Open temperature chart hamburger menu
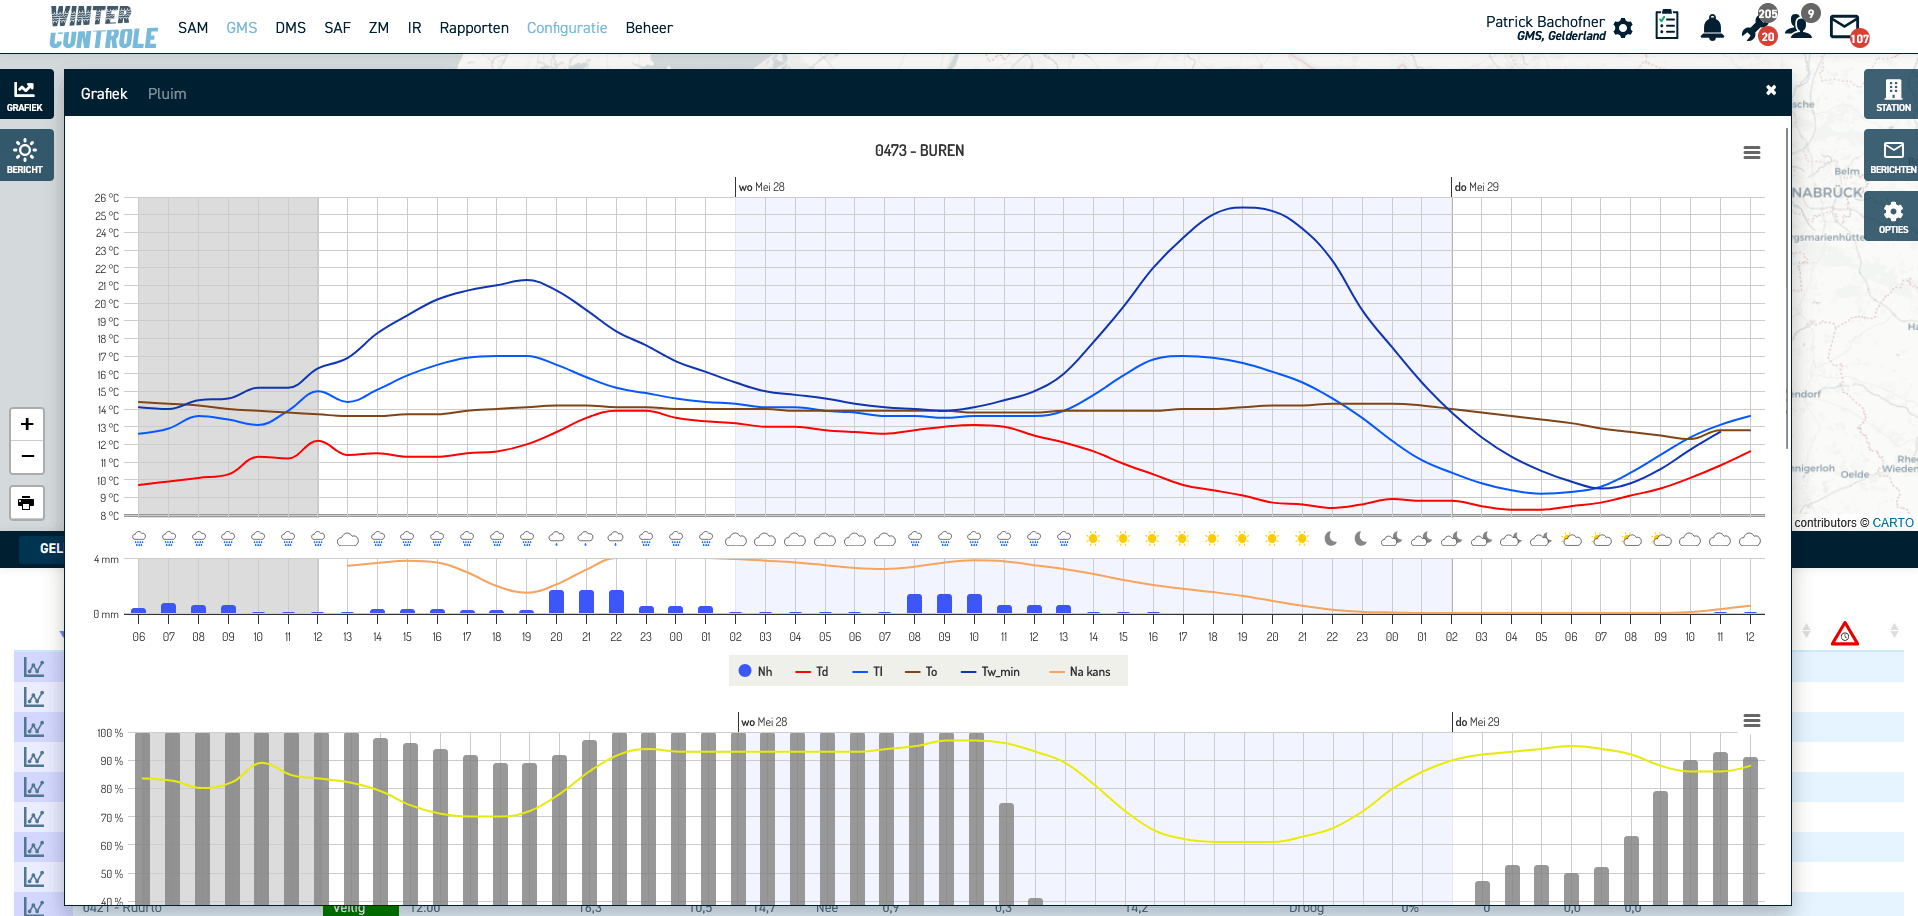Image resolution: width=1918 pixels, height=916 pixels. pos(1752,153)
